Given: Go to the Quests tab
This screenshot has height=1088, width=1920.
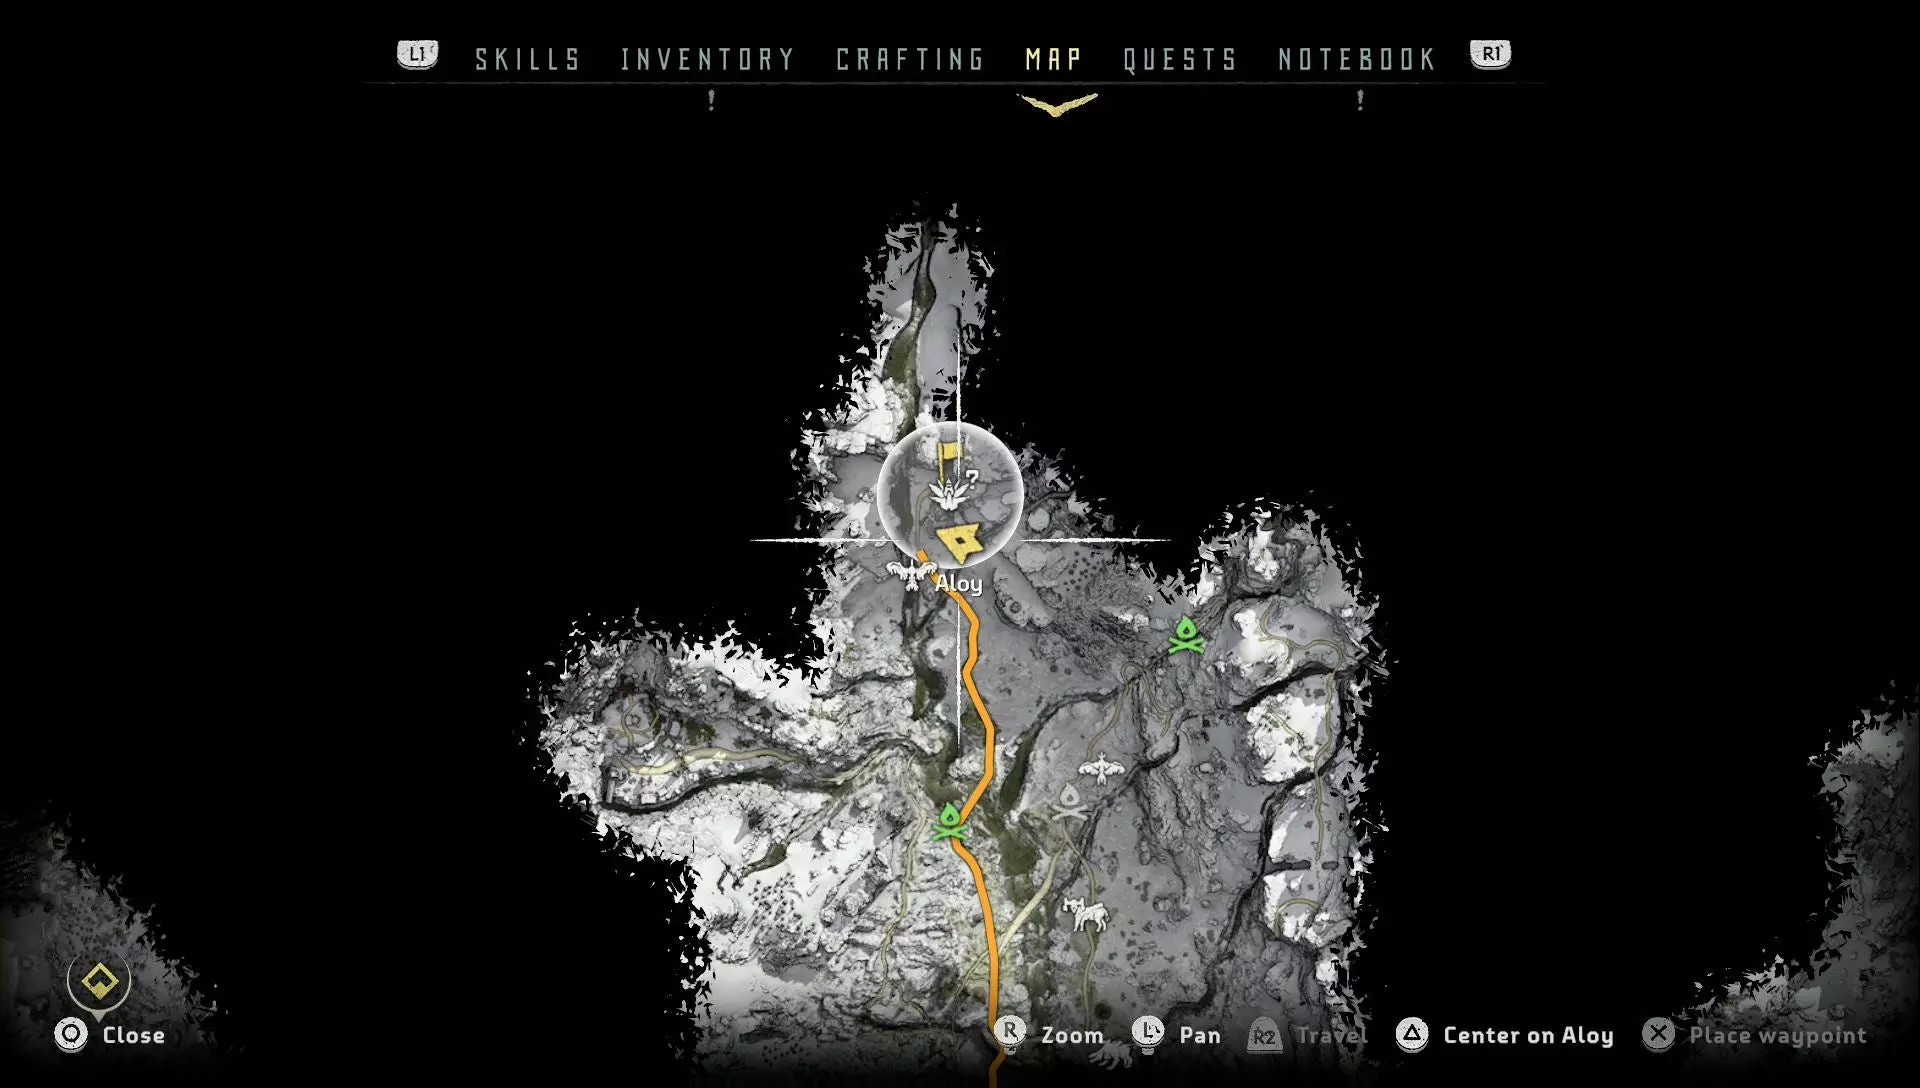Looking at the screenshot, I should [x=1180, y=60].
